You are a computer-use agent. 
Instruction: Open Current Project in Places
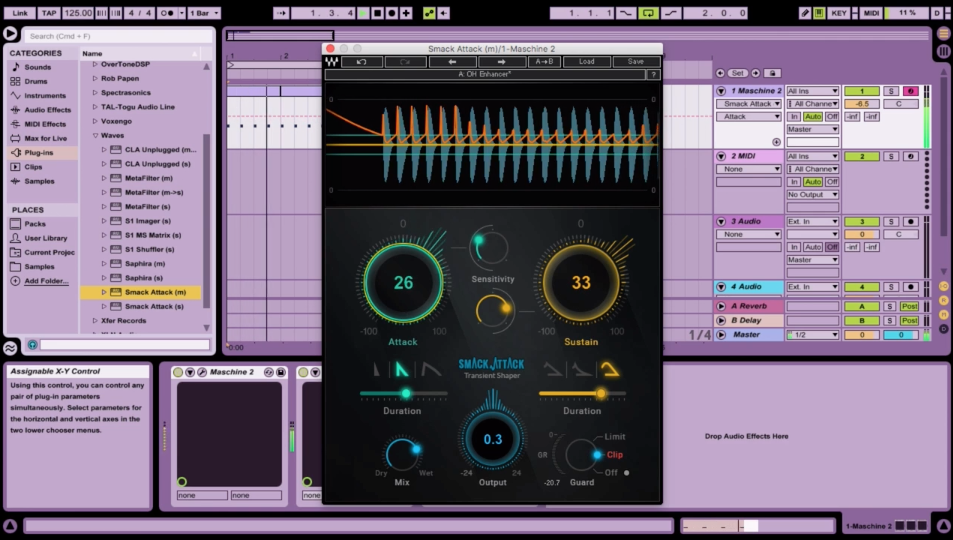pyautogui.click(x=49, y=252)
